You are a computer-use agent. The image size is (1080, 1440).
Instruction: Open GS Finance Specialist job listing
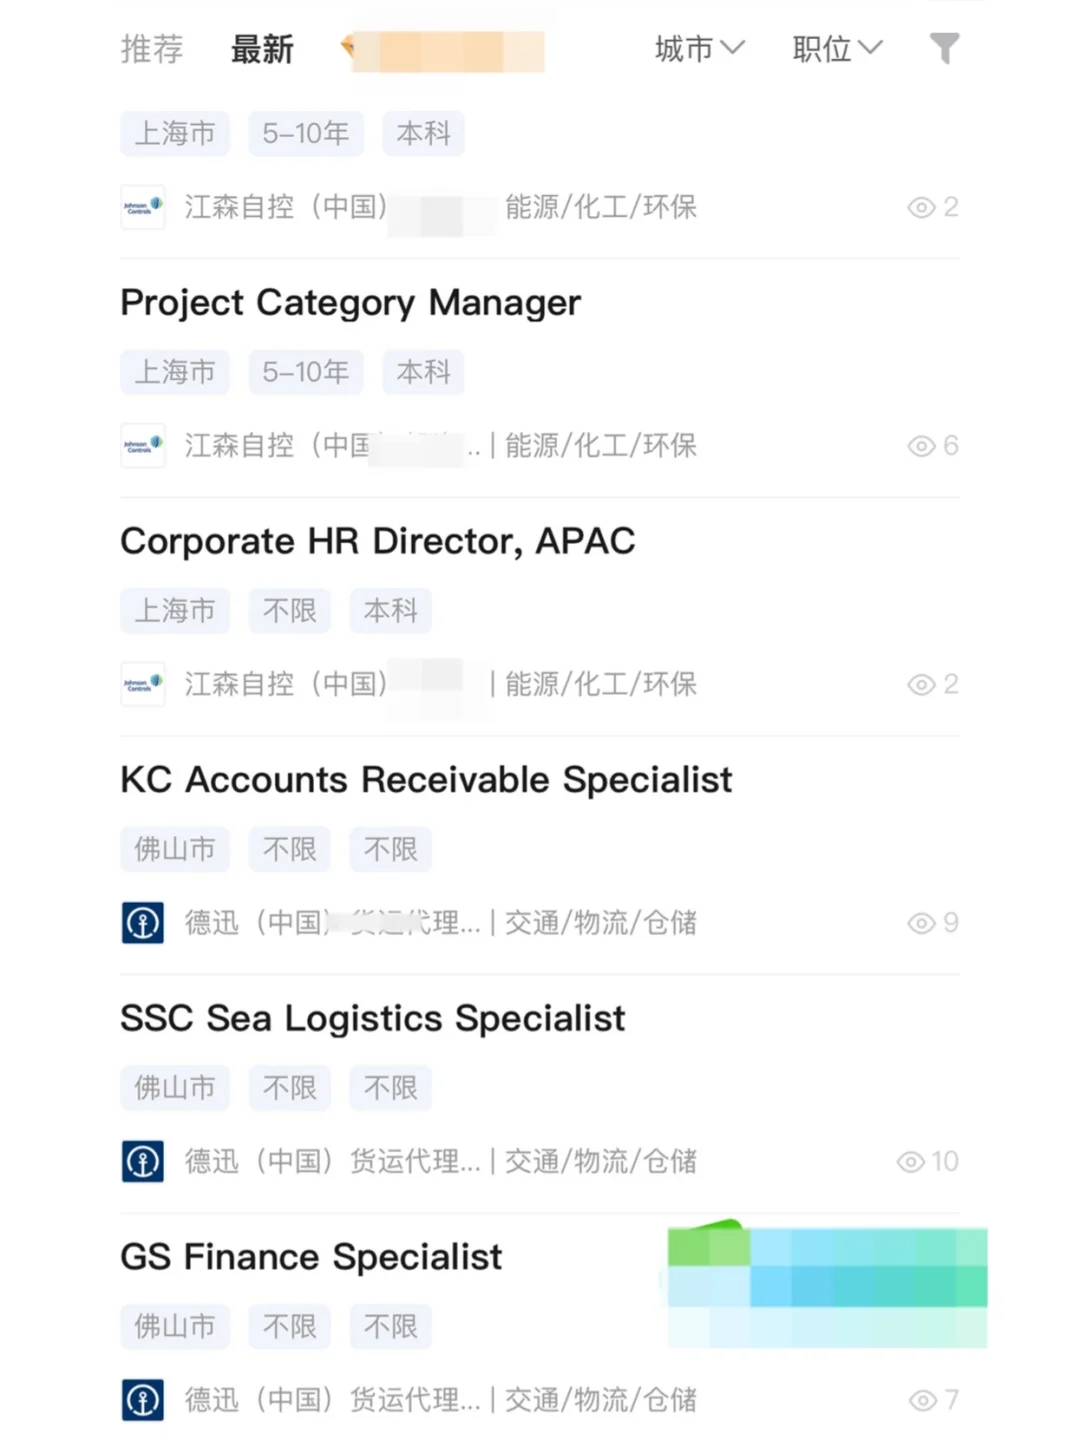click(x=311, y=1257)
